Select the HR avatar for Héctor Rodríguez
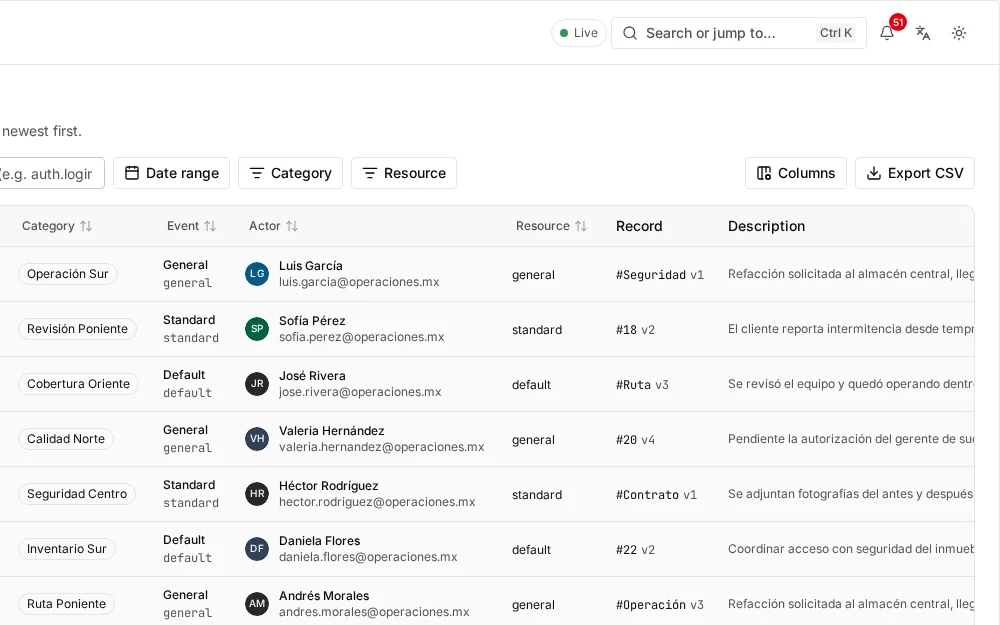This screenshot has width=1000, height=625. pyautogui.click(x=257, y=494)
